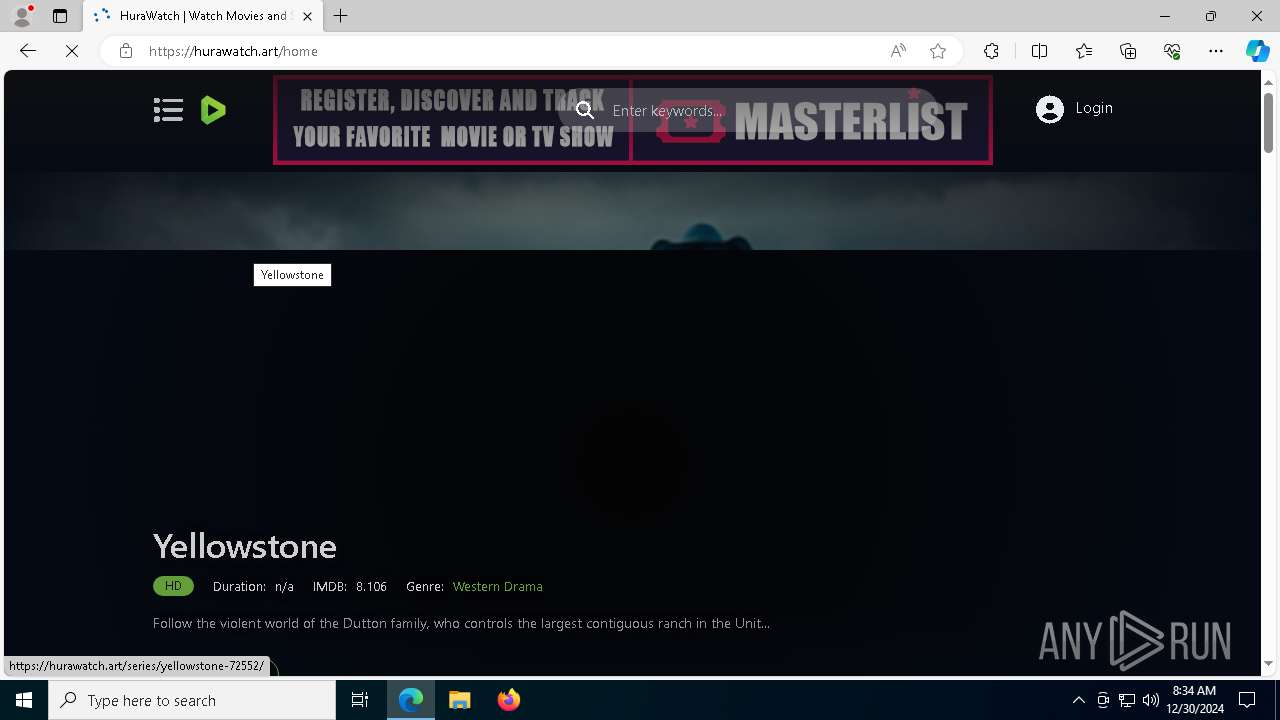Open the Login link

pos(1094,108)
